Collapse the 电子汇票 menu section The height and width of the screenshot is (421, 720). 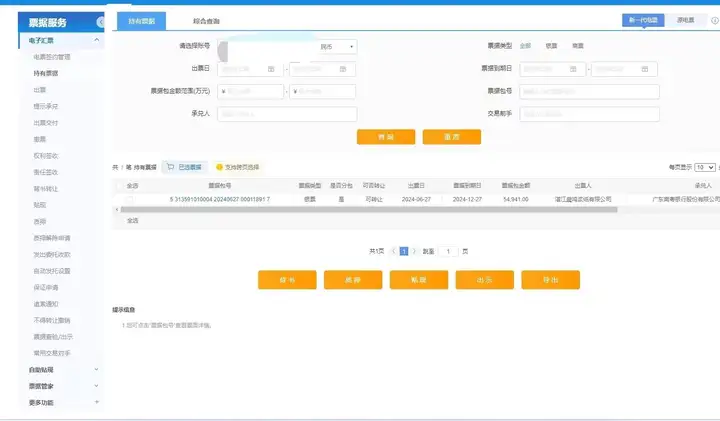pos(96,40)
